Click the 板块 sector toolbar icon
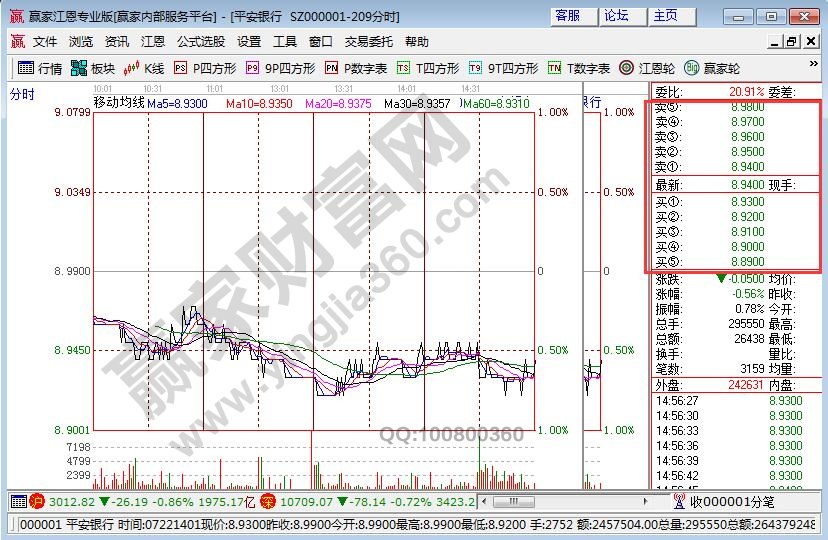 [93, 68]
